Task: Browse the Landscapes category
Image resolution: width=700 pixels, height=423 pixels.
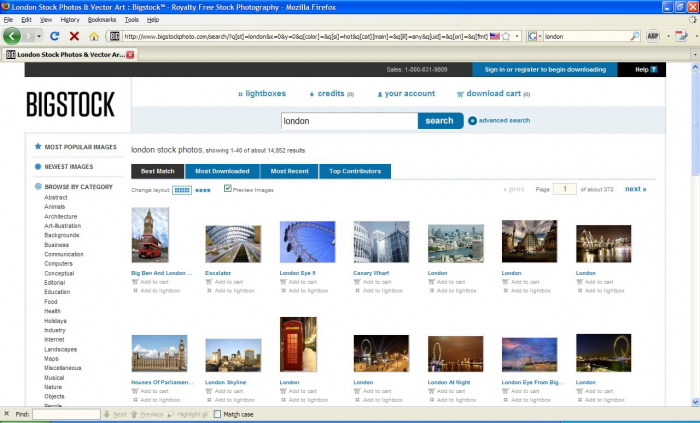Action: [61, 349]
